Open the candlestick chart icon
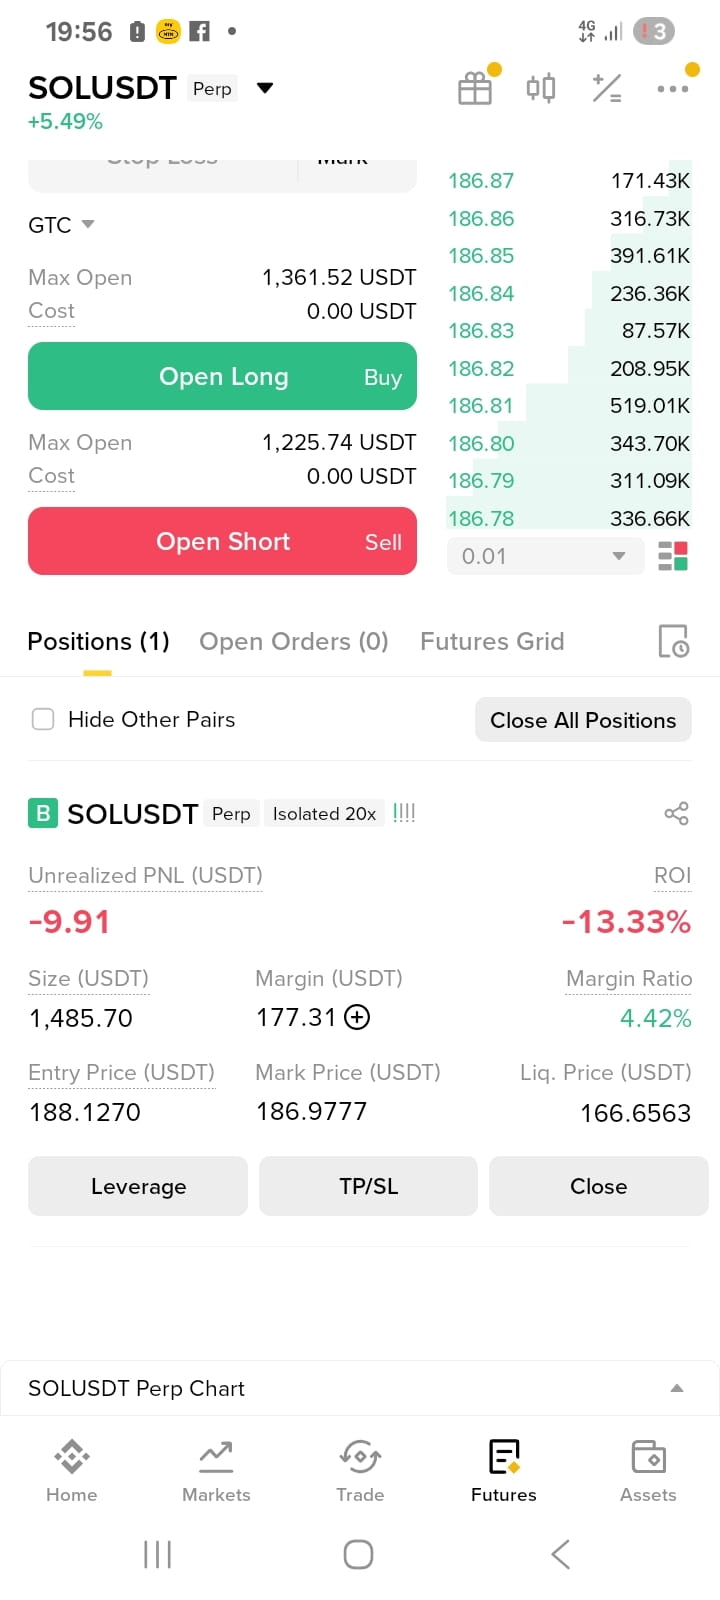This screenshot has height=1600, width=720. click(x=541, y=88)
